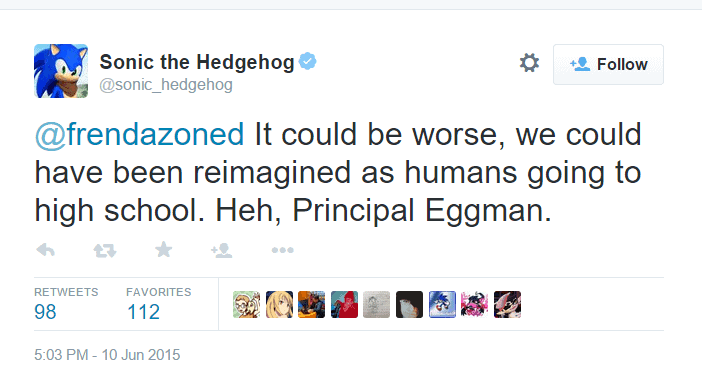This screenshot has width=702, height=384.
Task: Click the blonde anime girl avatar
Action: [x=279, y=304]
